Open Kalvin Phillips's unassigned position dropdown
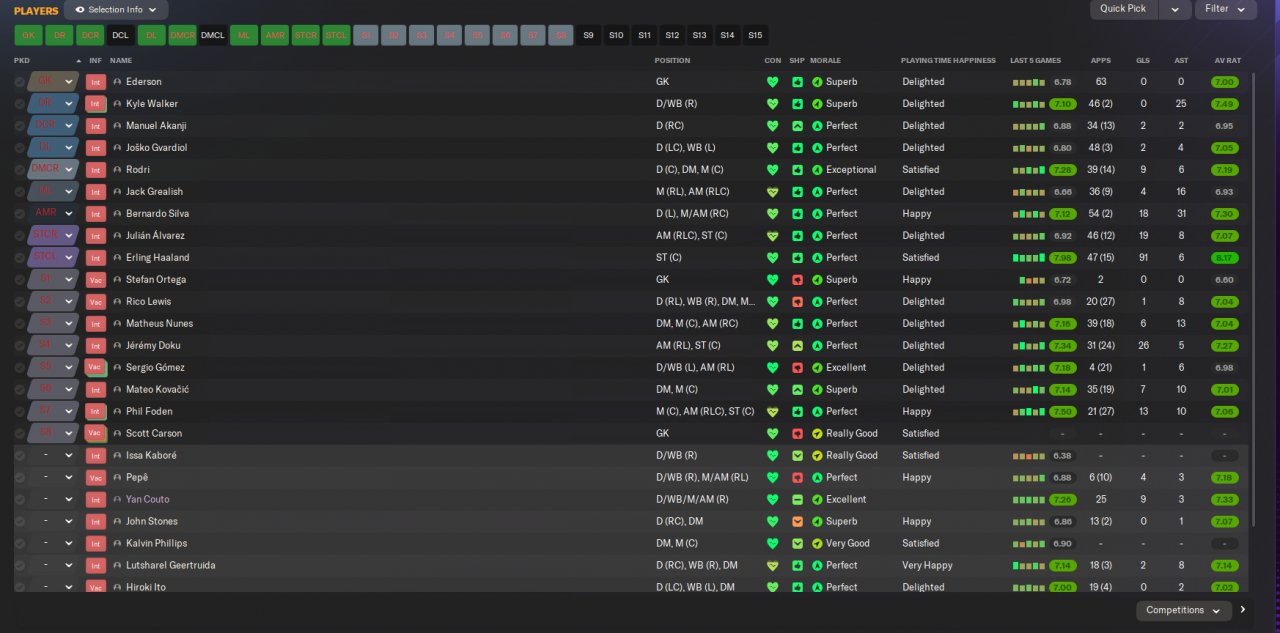Viewport: 1280px width, 633px height. tap(54, 544)
